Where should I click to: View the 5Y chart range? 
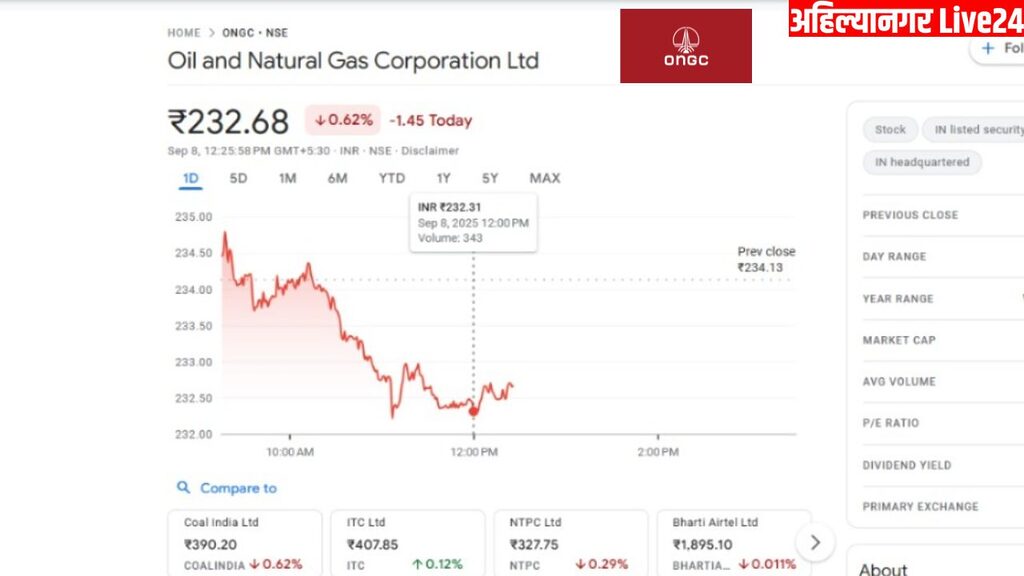tap(489, 178)
